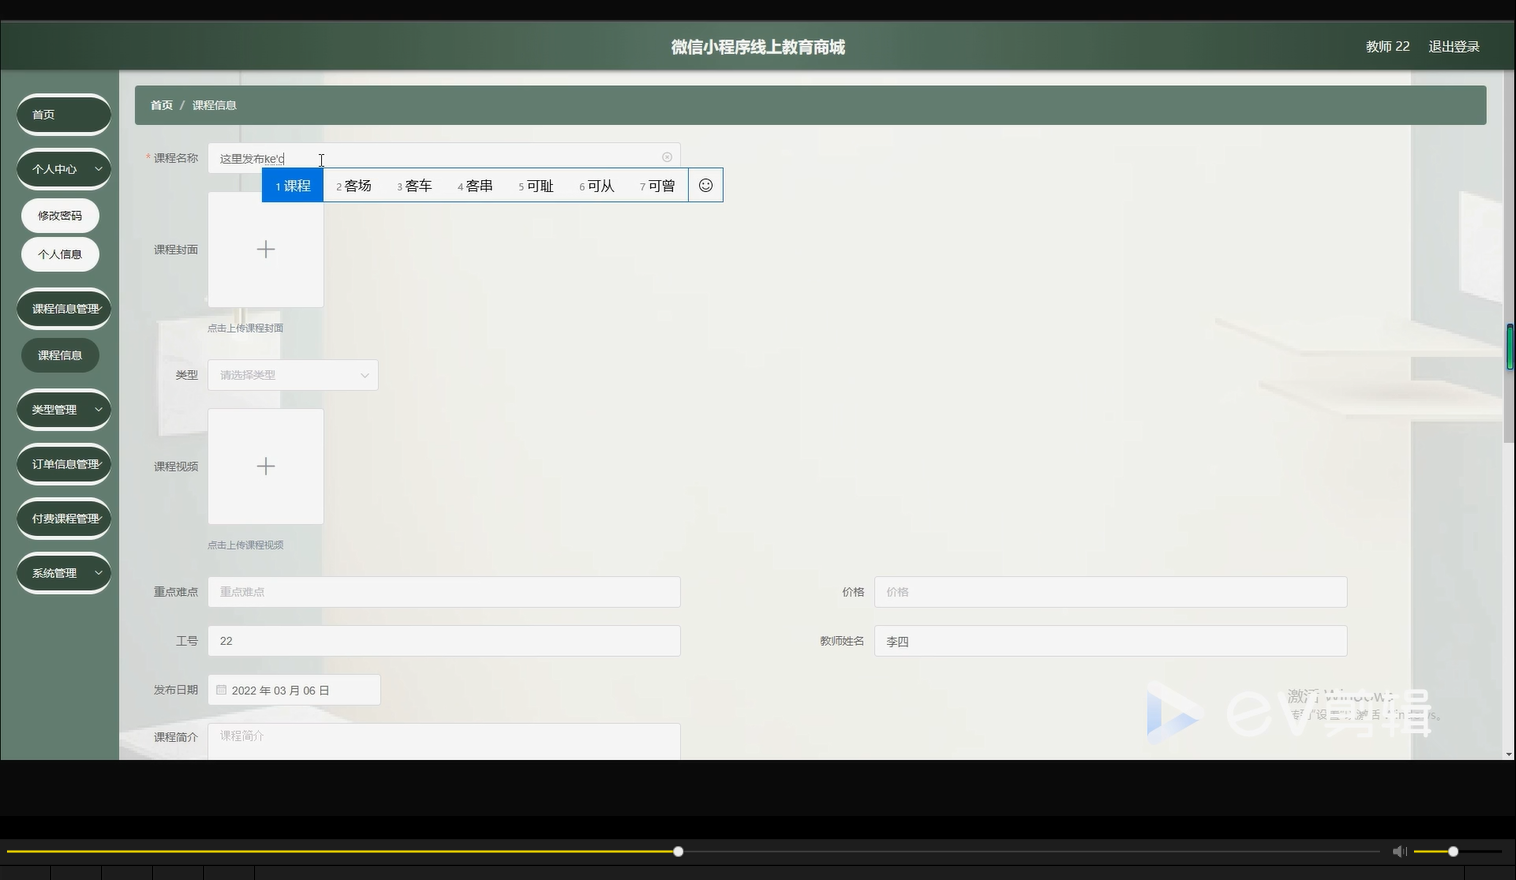Select IME candidate 6 可从

[x=597, y=185]
